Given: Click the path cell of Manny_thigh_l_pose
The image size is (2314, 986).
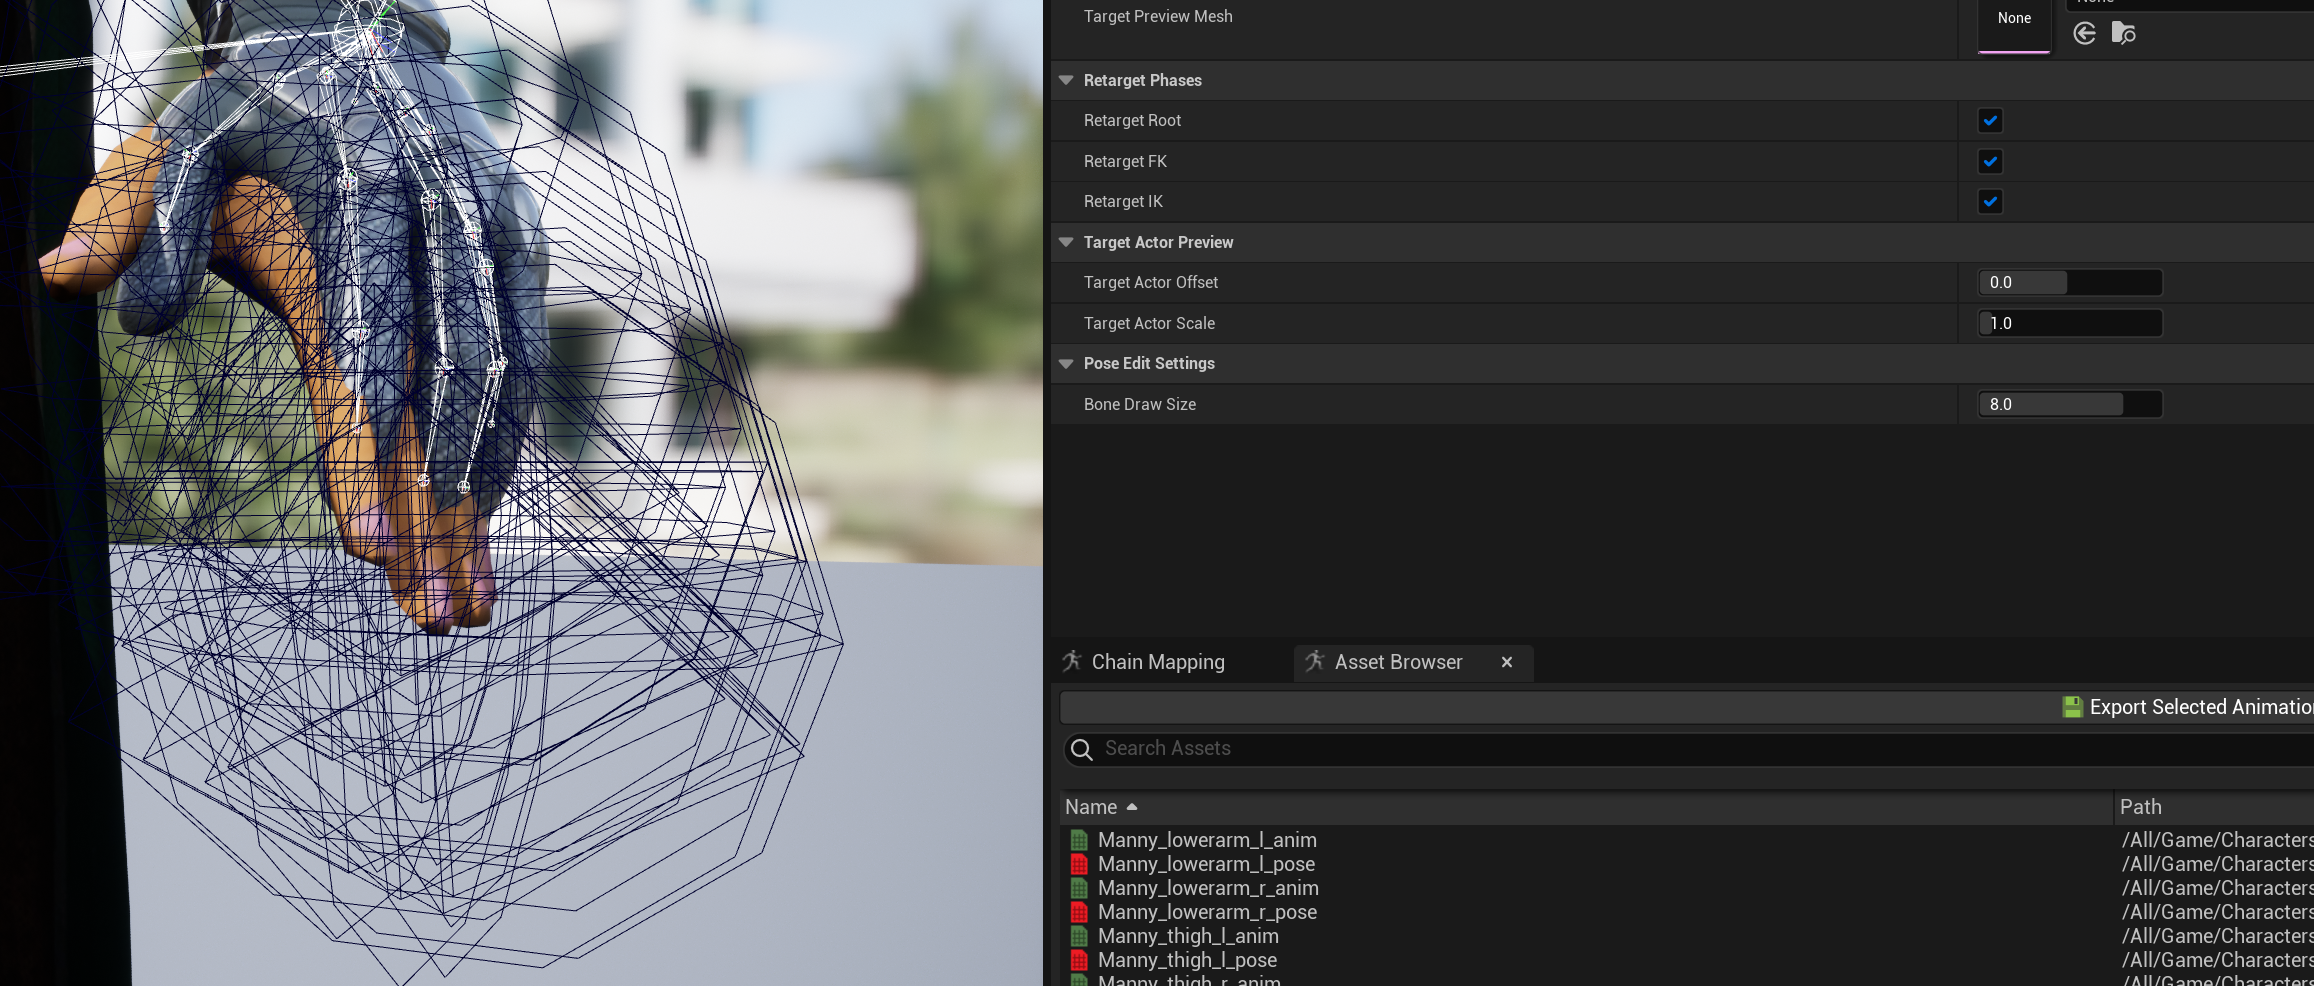Looking at the screenshot, I should [x=2217, y=960].
